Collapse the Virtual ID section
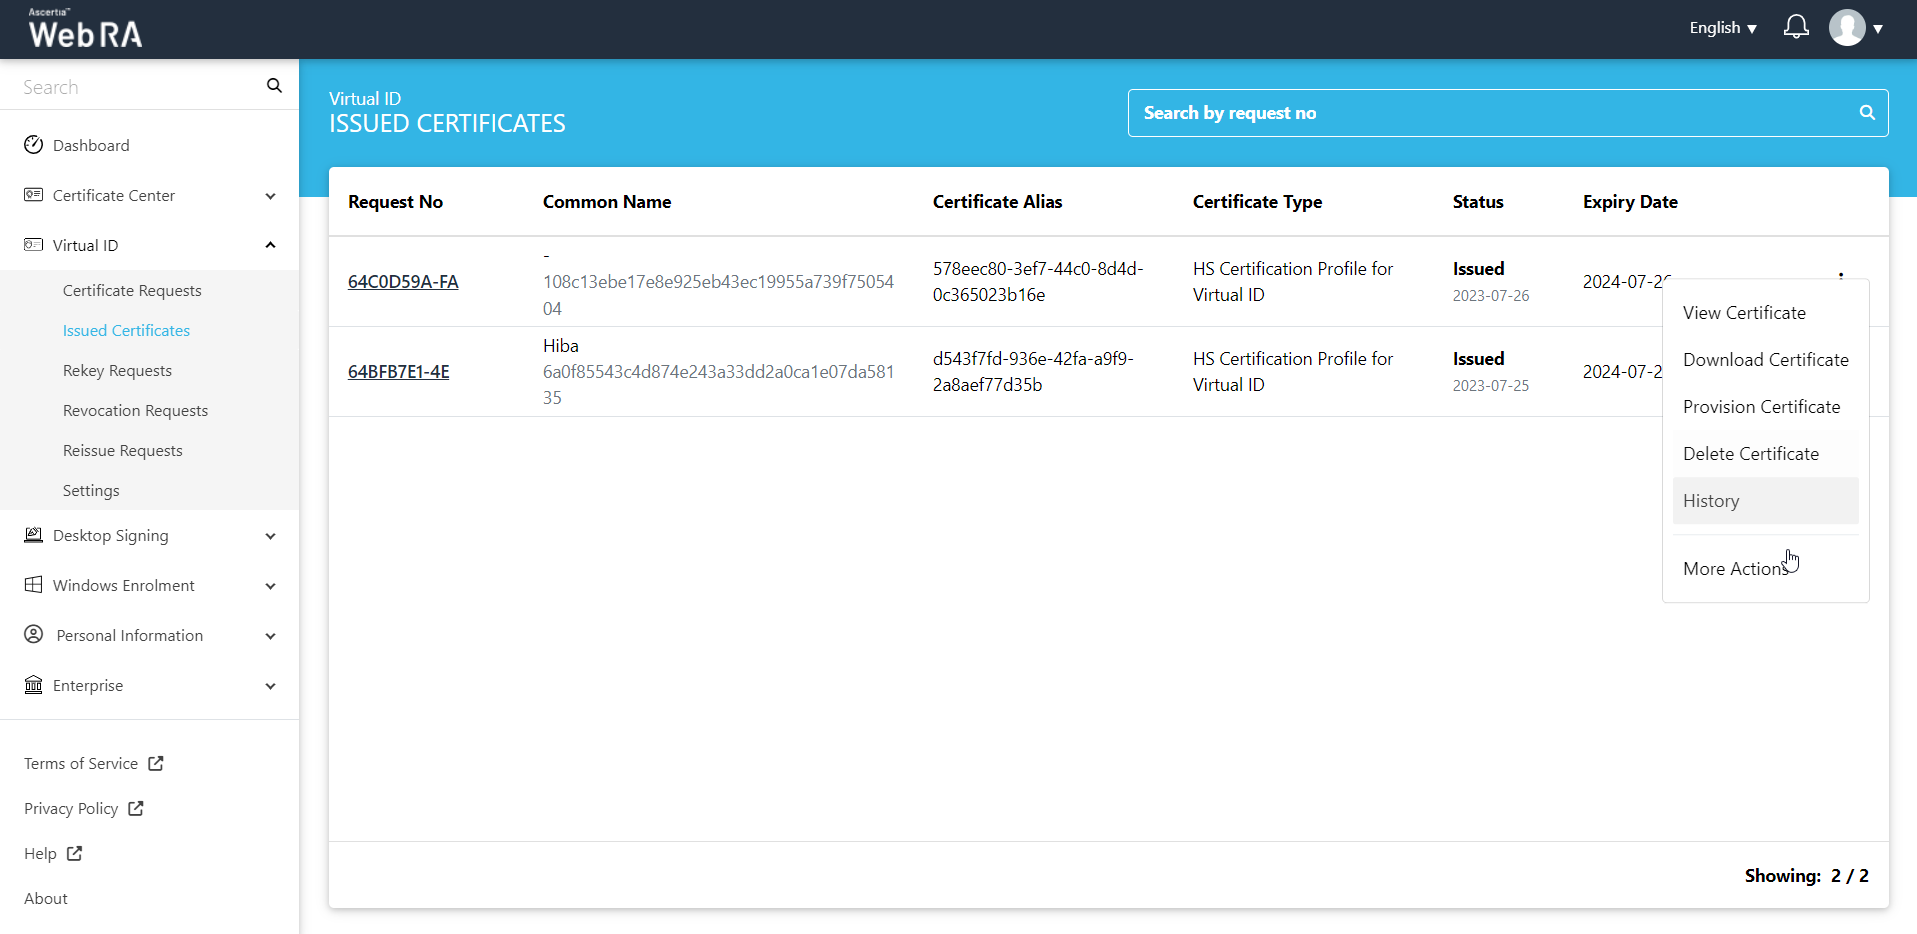1917x934 pixels. click(270, 245)
